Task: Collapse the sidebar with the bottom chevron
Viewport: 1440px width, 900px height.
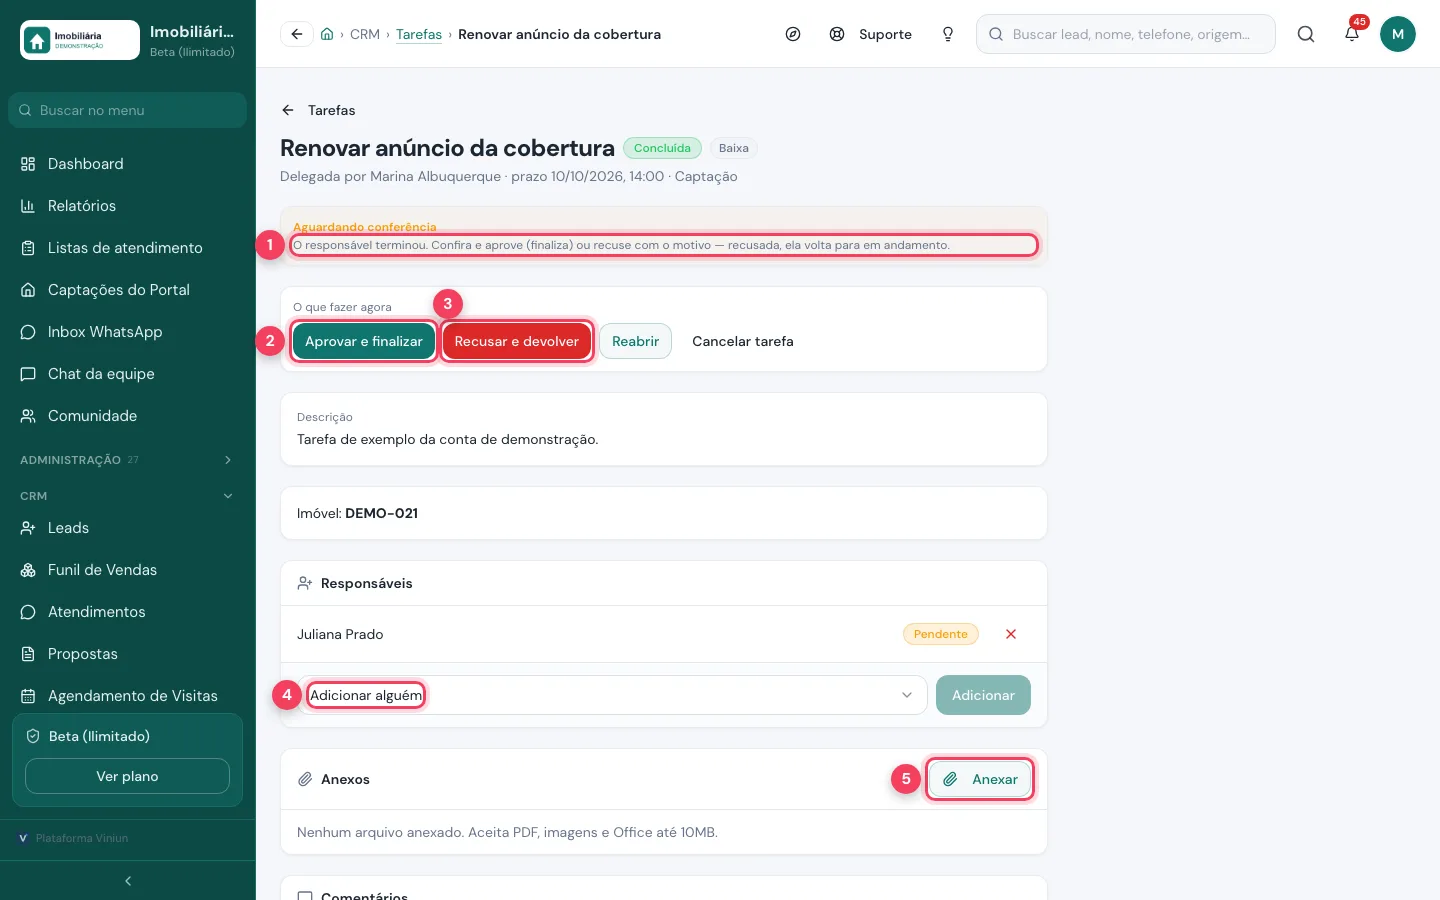Action: [x=128, y=881]
